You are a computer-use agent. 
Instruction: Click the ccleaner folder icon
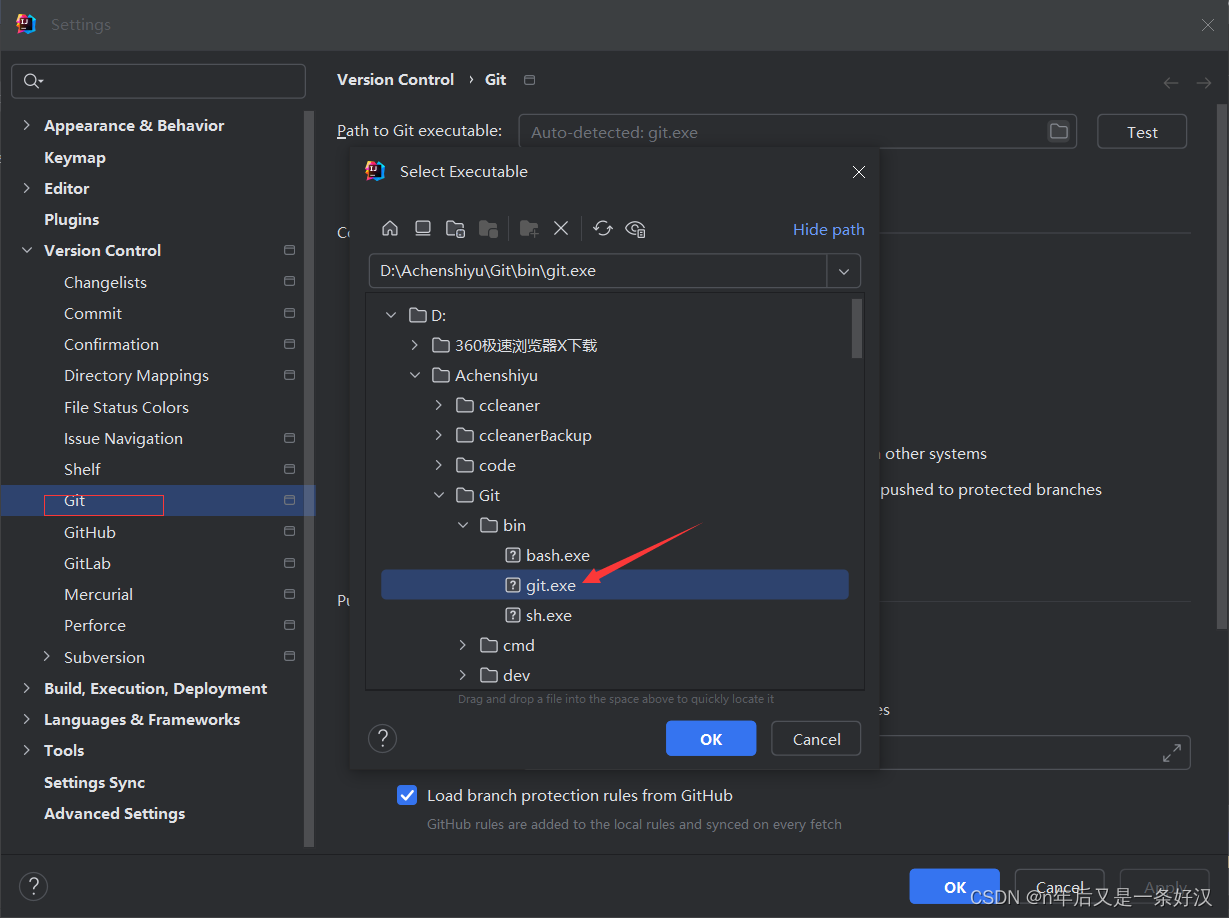[x=464, y=405]
